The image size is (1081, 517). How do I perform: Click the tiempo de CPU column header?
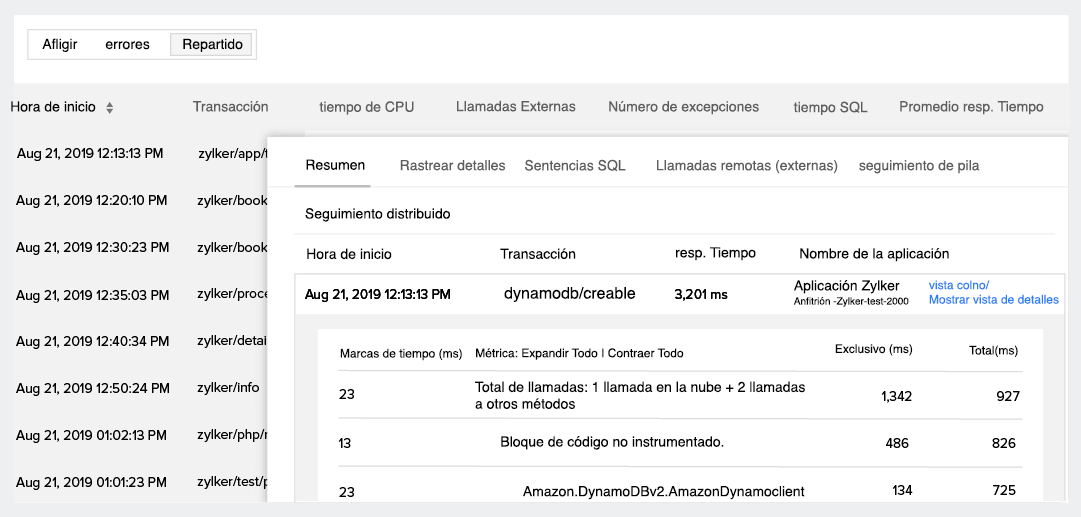[x=367, y=107]
